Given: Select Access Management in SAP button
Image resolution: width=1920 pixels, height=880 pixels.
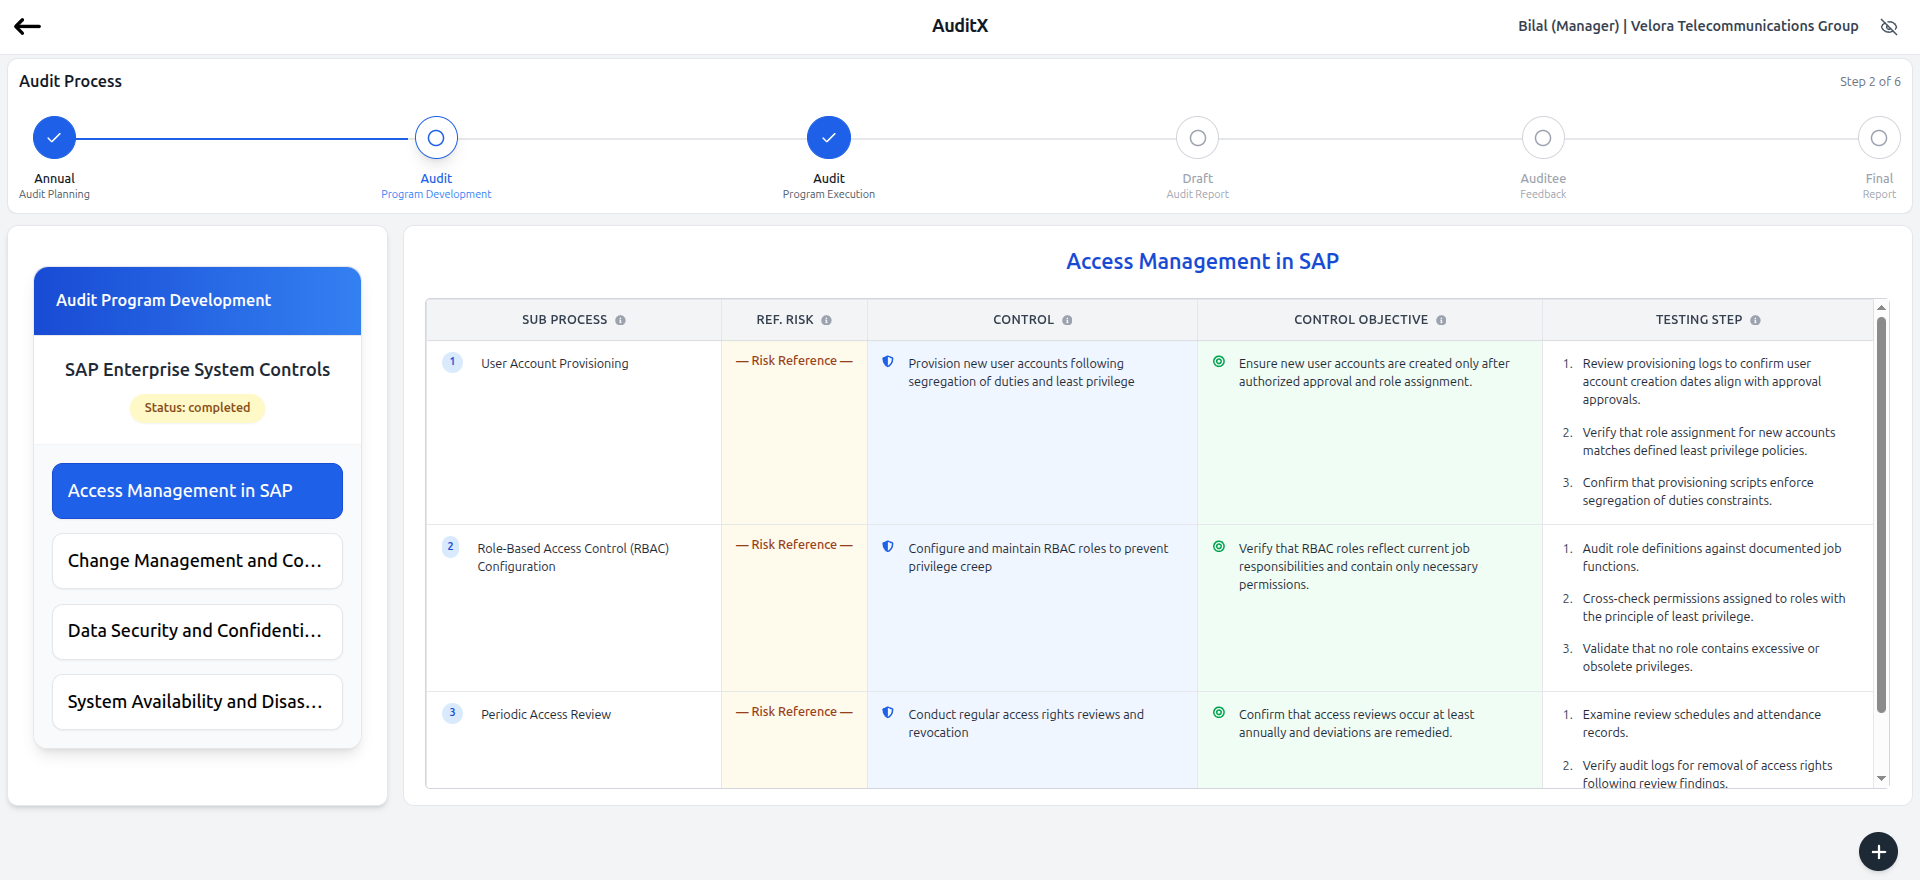Looking at the screenshot, I should tap(197, 491).
